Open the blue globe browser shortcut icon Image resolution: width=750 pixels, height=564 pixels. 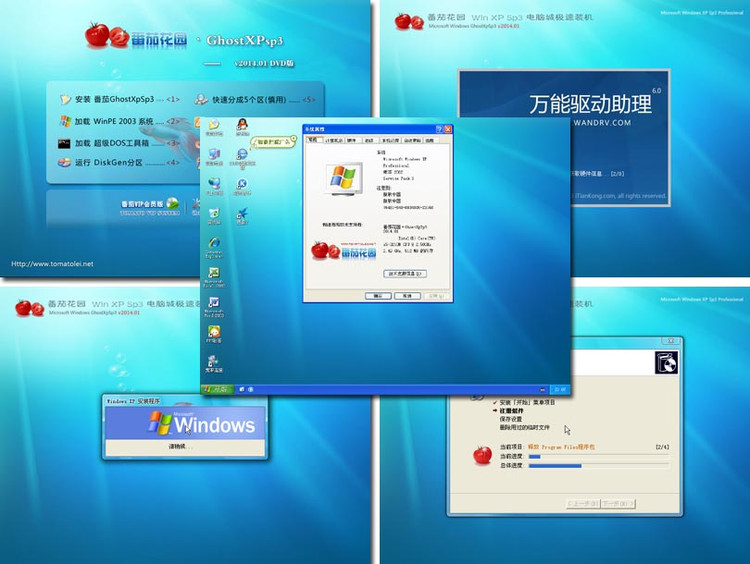243,154
